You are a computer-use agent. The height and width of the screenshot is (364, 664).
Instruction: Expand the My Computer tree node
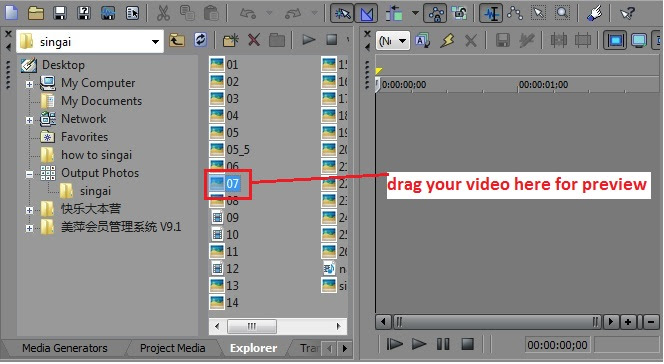[29, 84]
